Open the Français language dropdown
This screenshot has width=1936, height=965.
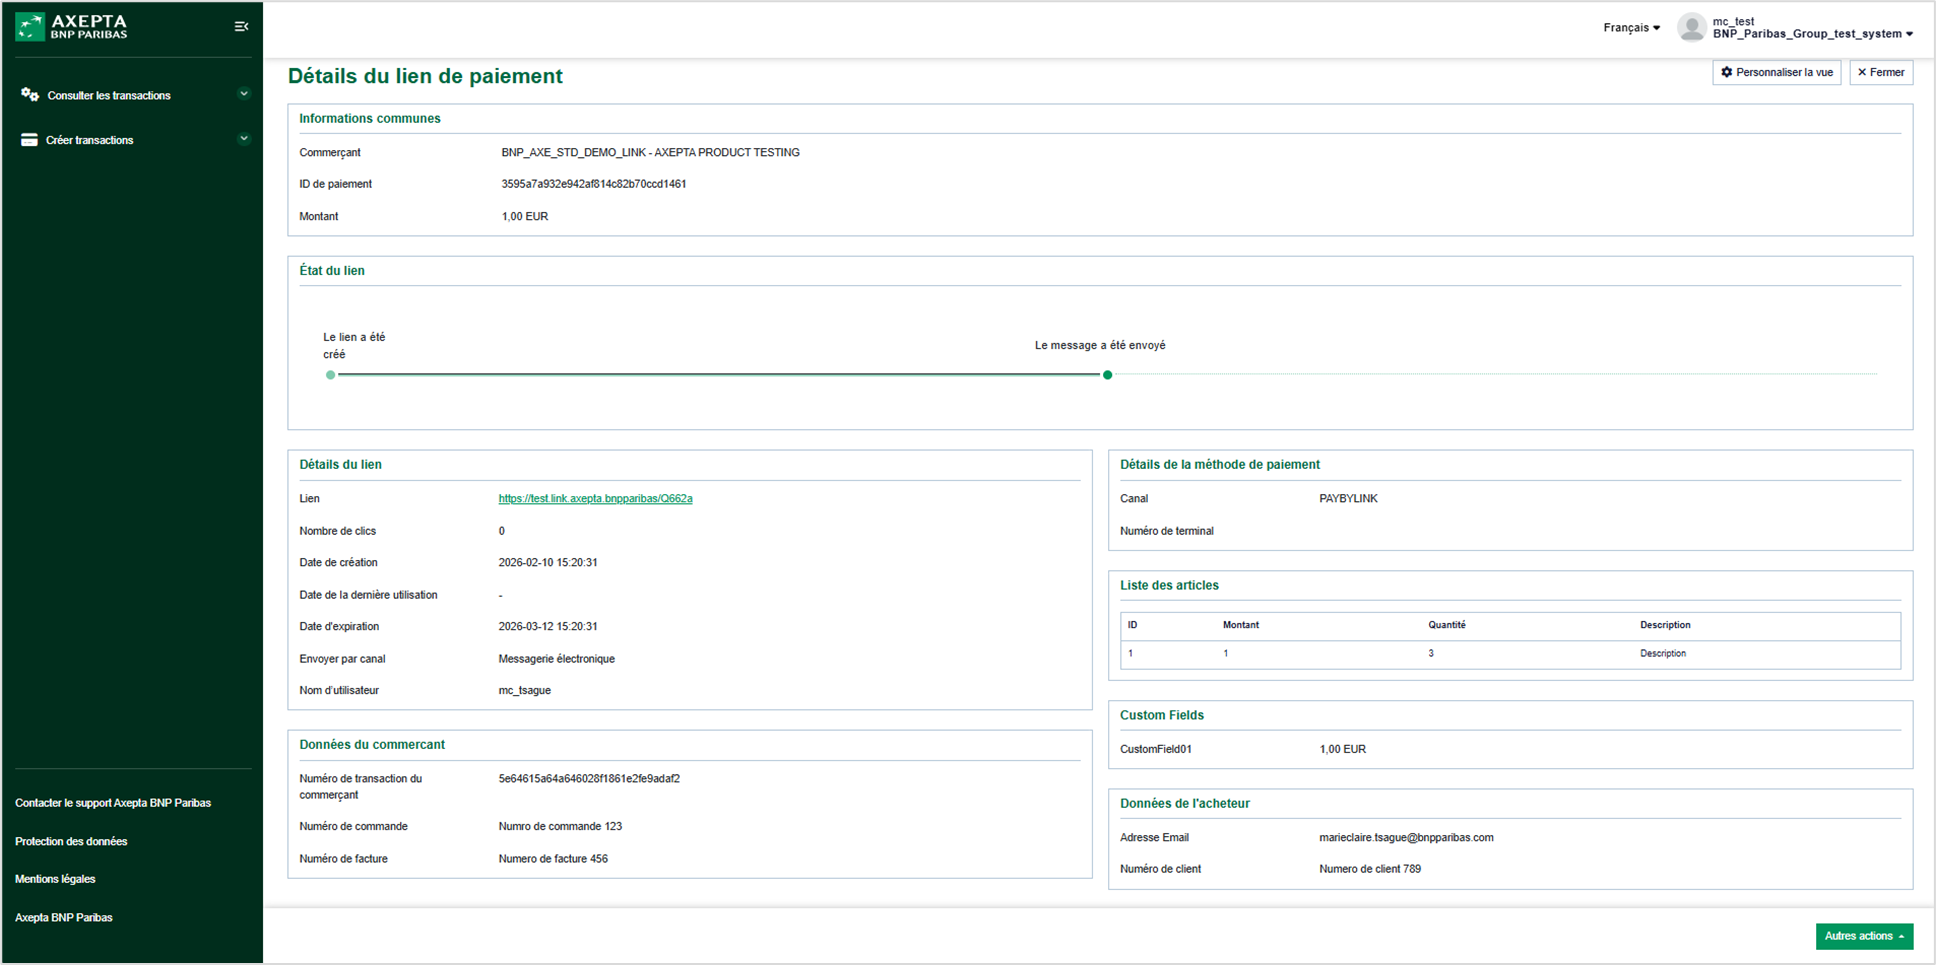[x=1631, y=28]
